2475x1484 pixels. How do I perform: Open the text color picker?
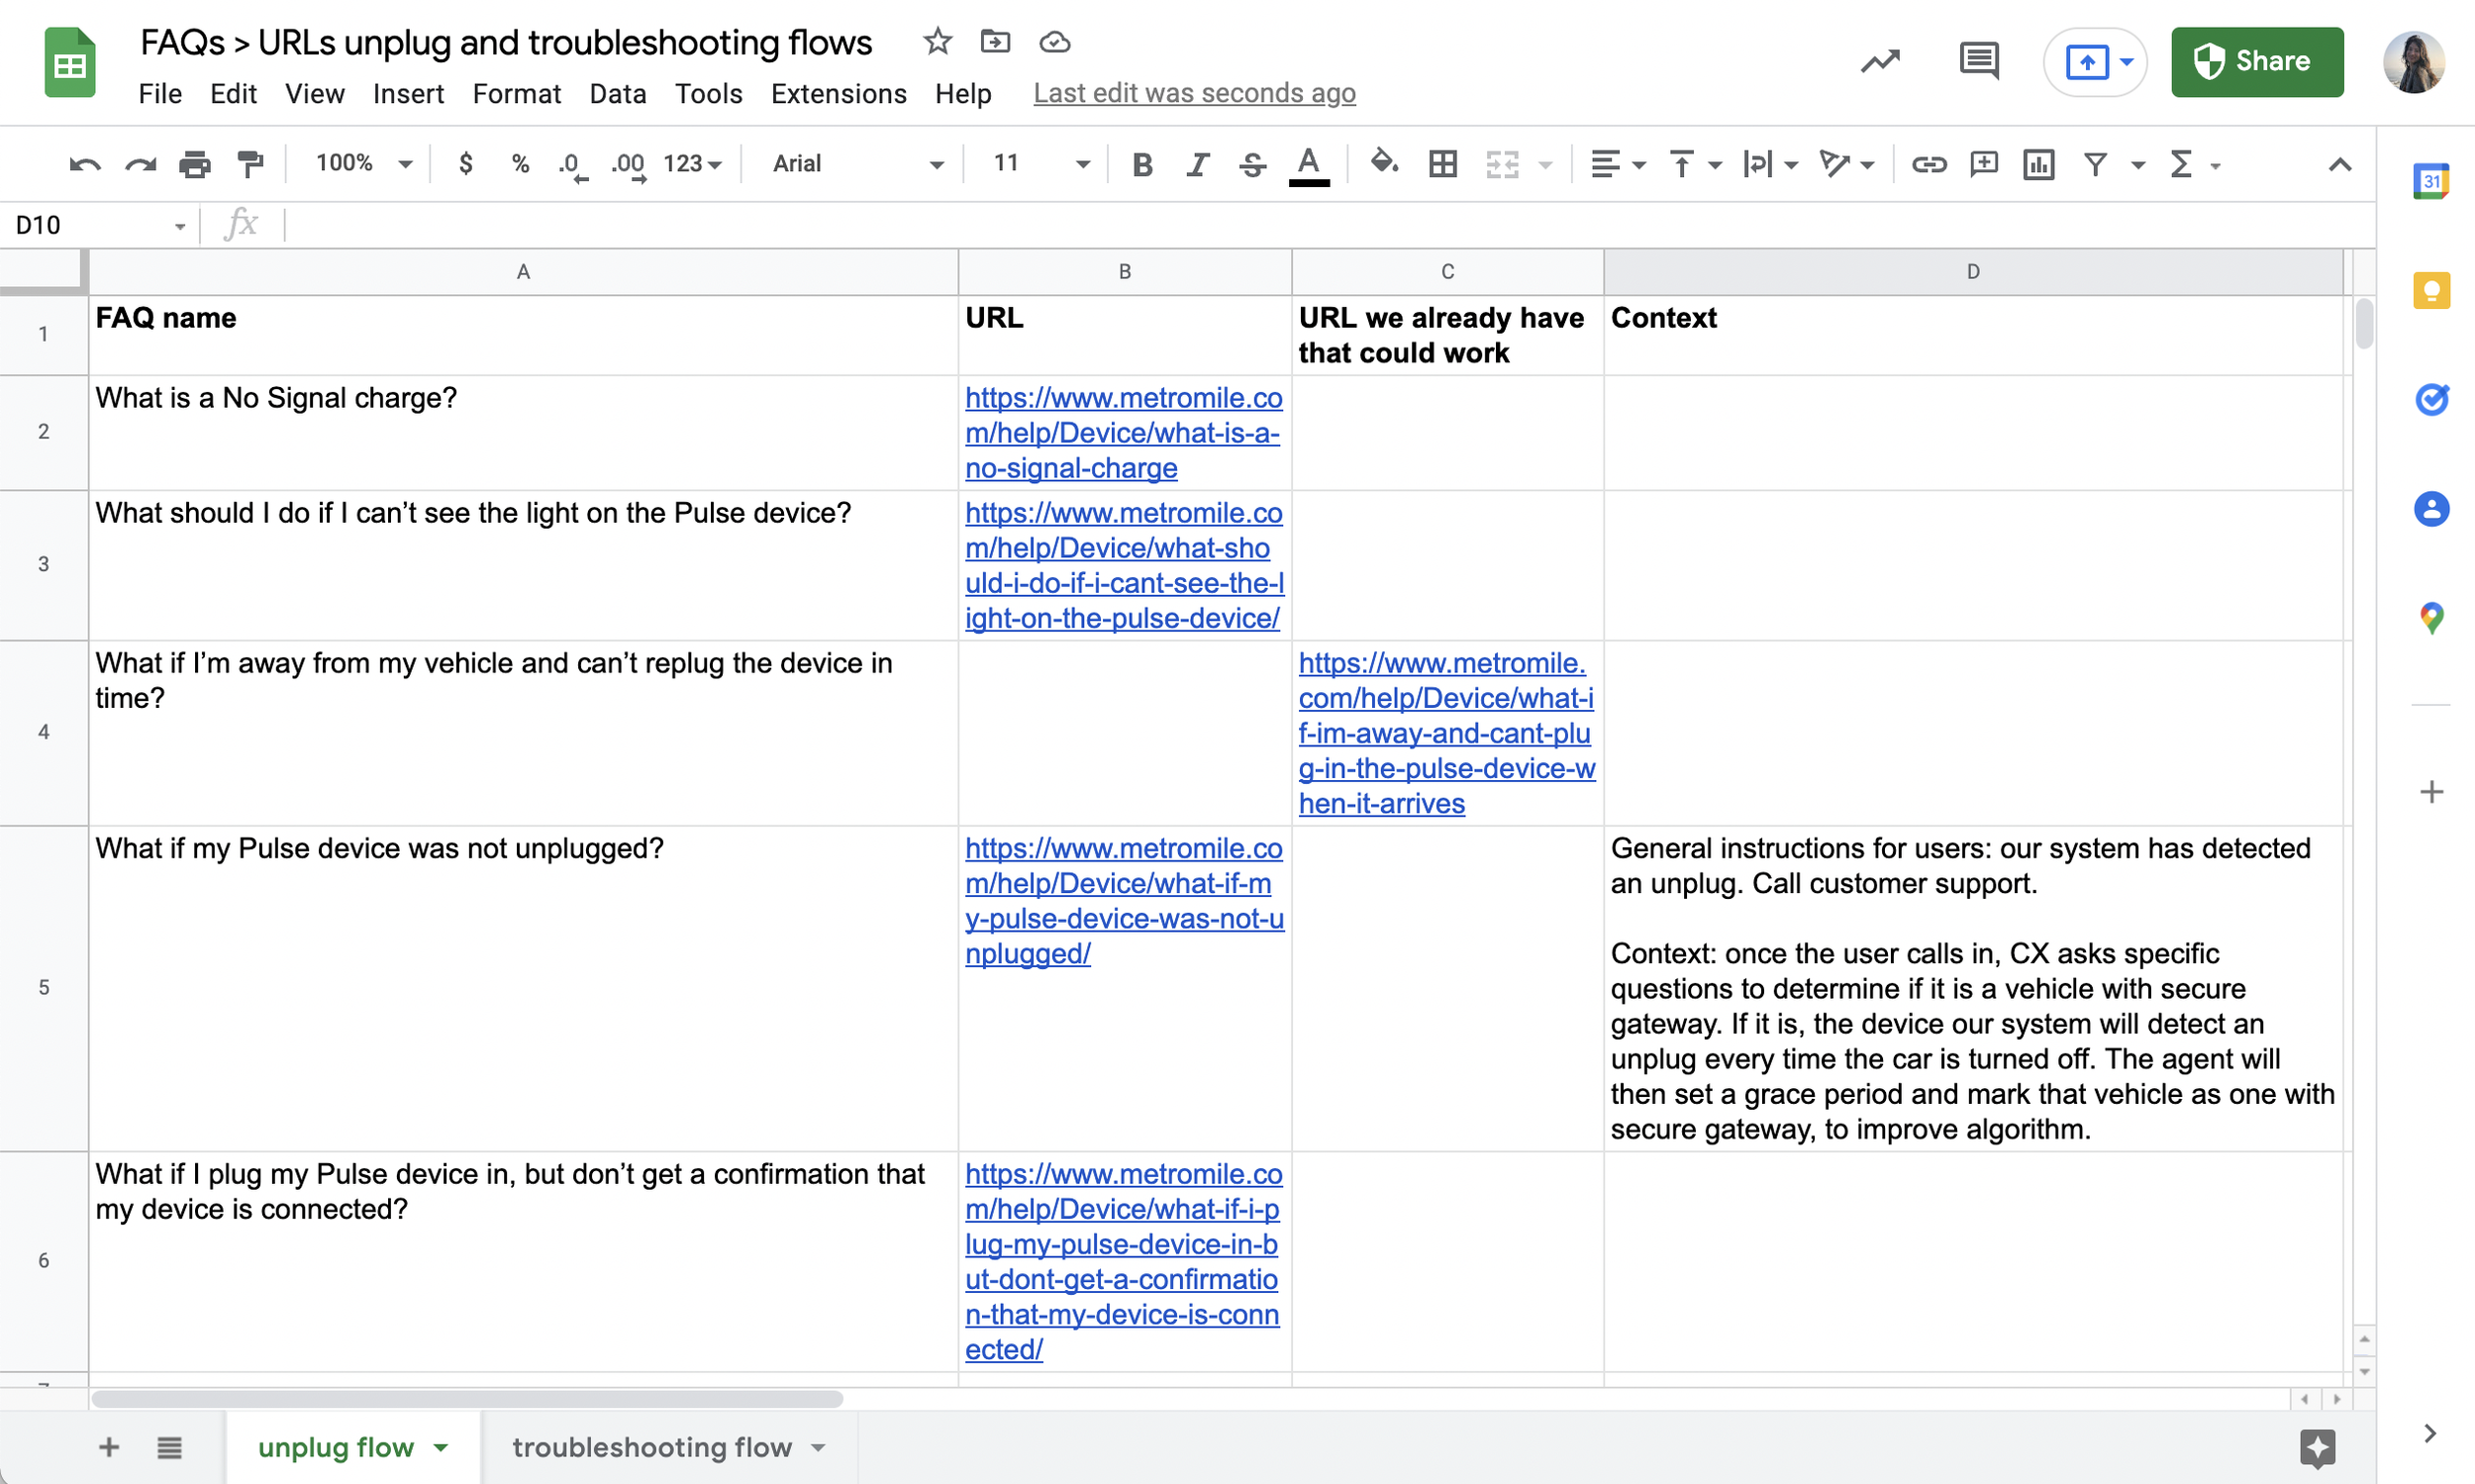coord(1309,165)
